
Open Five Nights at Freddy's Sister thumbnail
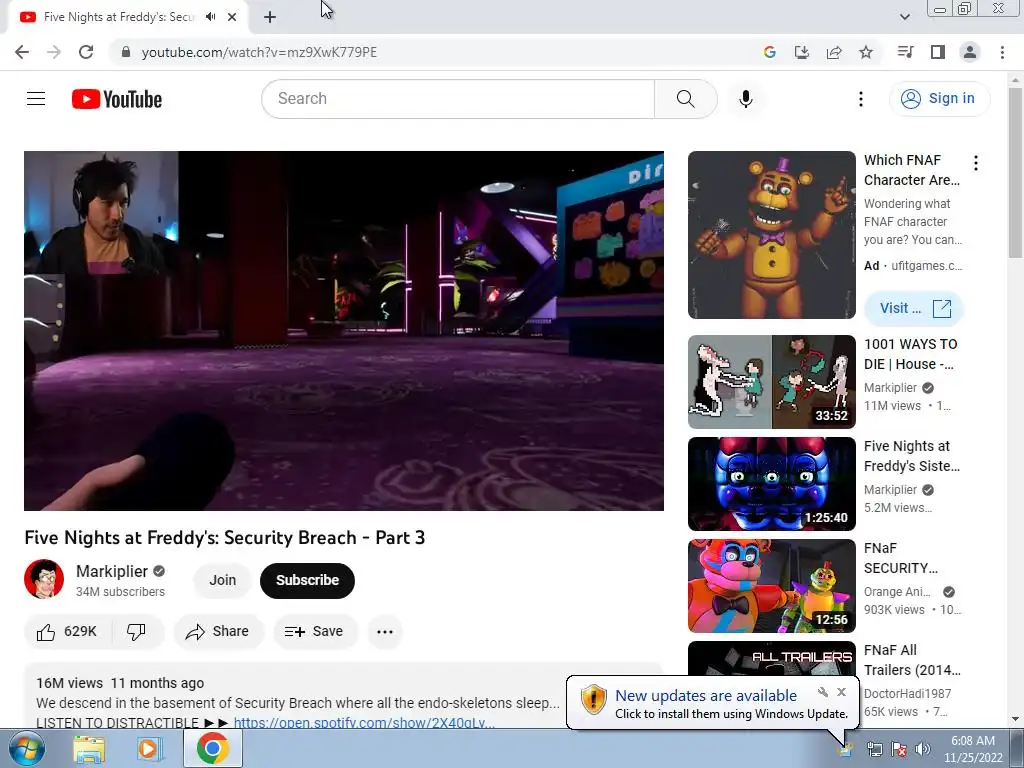771,484
